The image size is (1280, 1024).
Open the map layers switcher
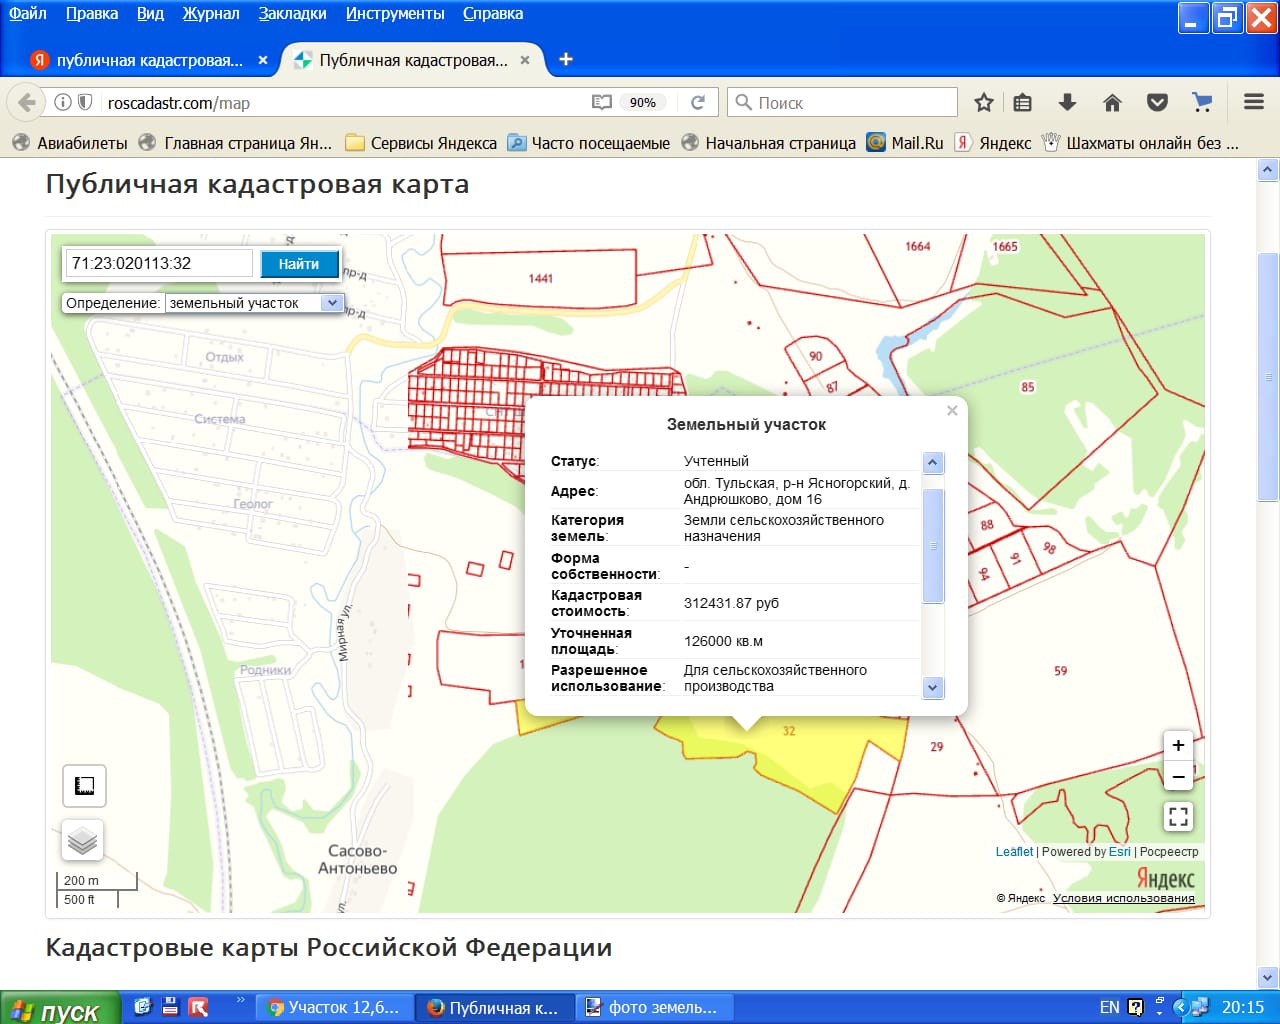(x=83, y=840)
